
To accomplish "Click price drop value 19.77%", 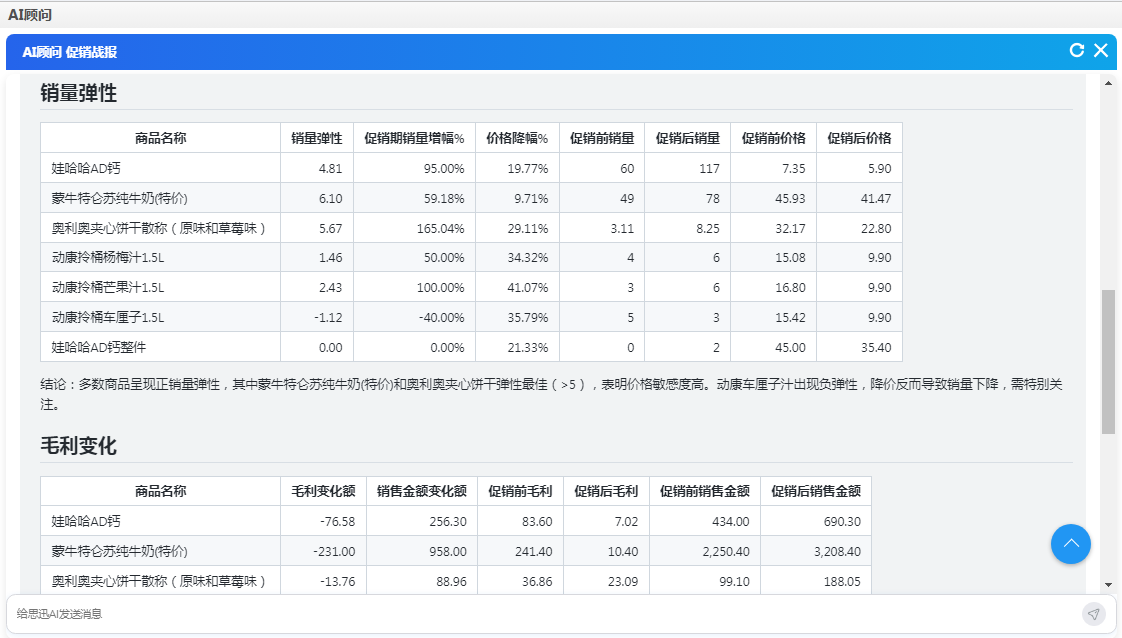I will click(x=528, y=169).
